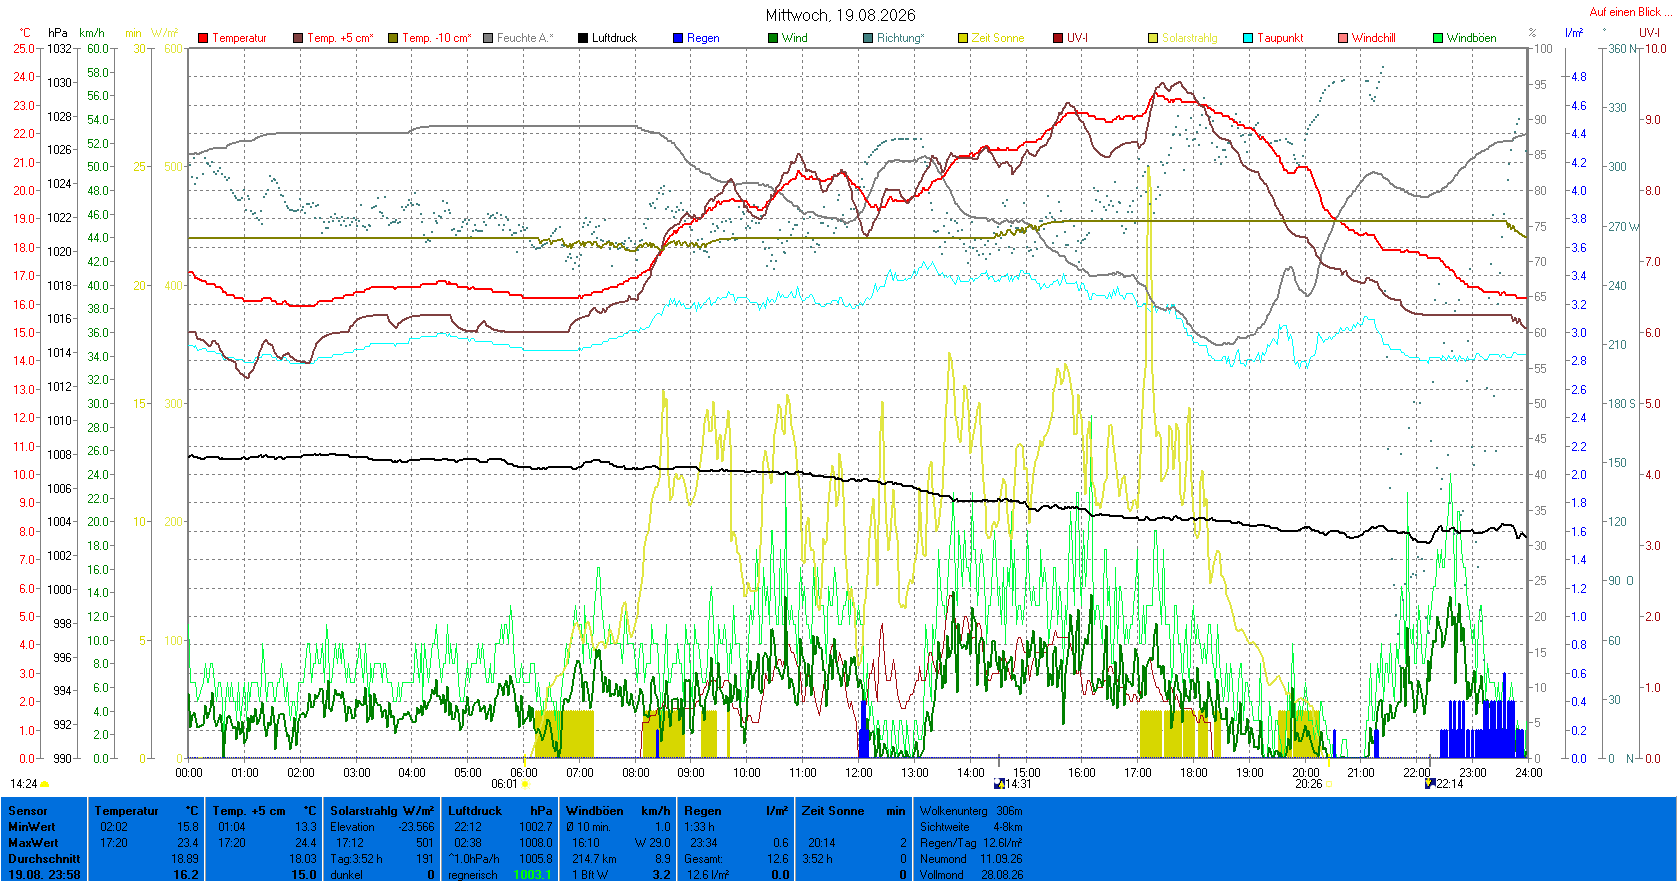The width and height of the screenshot is (1677, 881).
Task: Click the 'Taupunkt' legend label
Action: 1280,38
